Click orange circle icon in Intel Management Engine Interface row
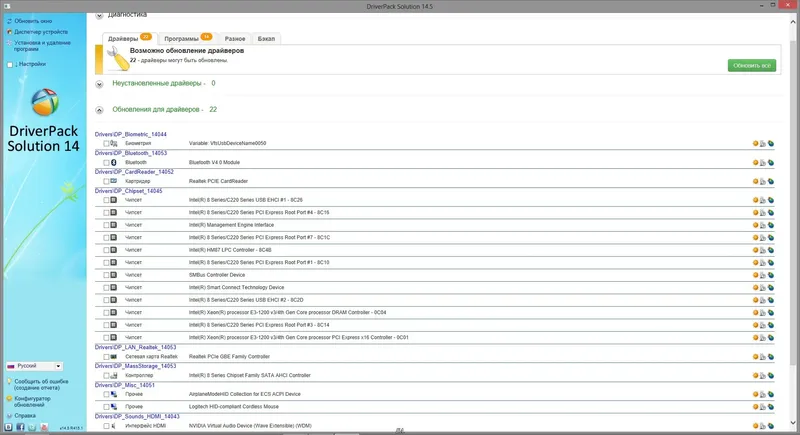This screenshot has width=800, height=435. point(755,225)
